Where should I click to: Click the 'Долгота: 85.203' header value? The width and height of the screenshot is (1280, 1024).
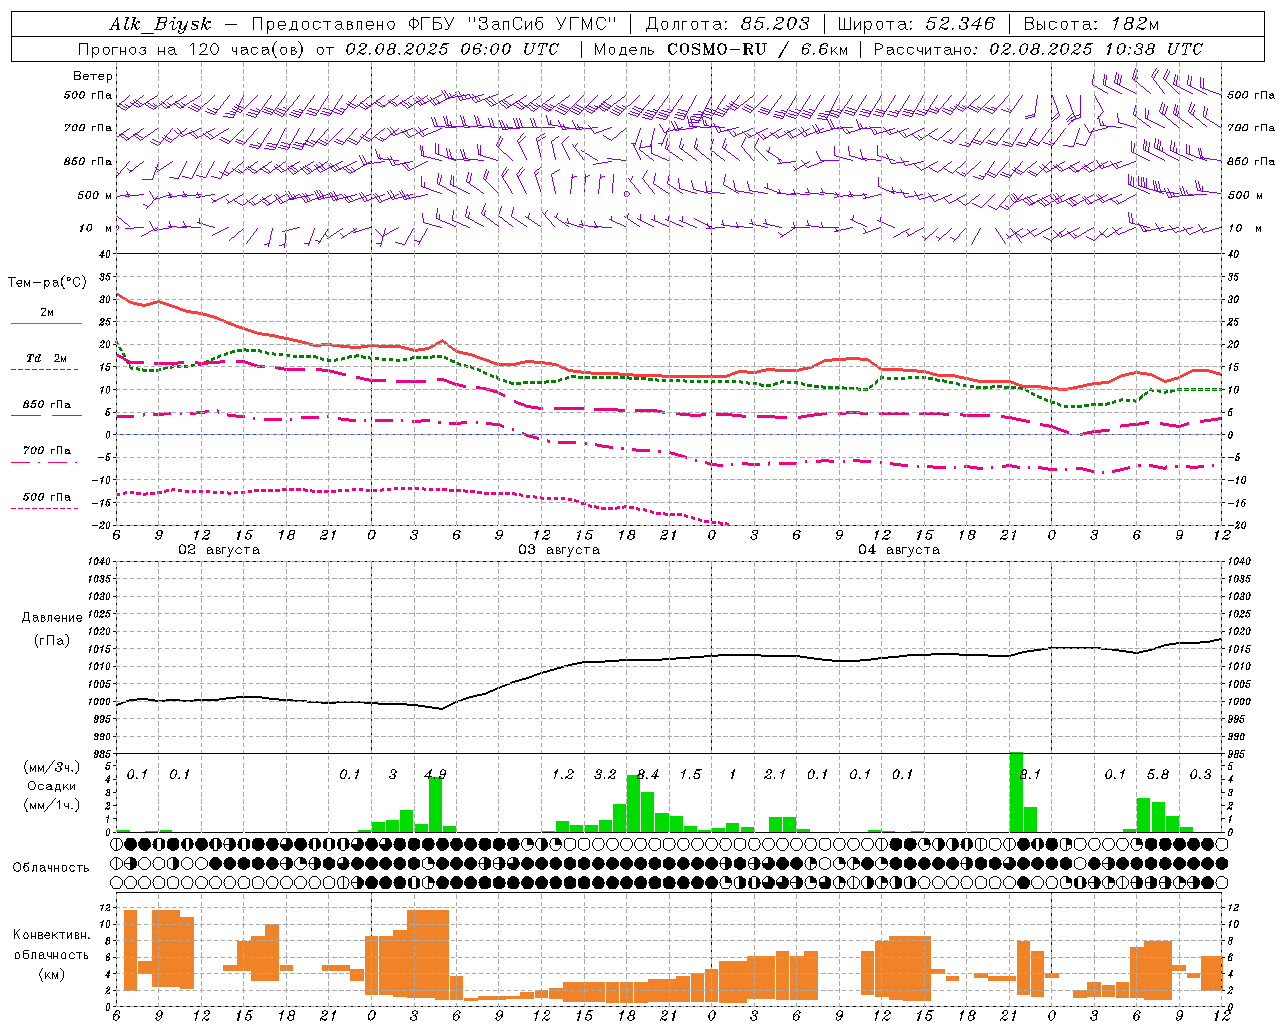click(x=728, y=24)
